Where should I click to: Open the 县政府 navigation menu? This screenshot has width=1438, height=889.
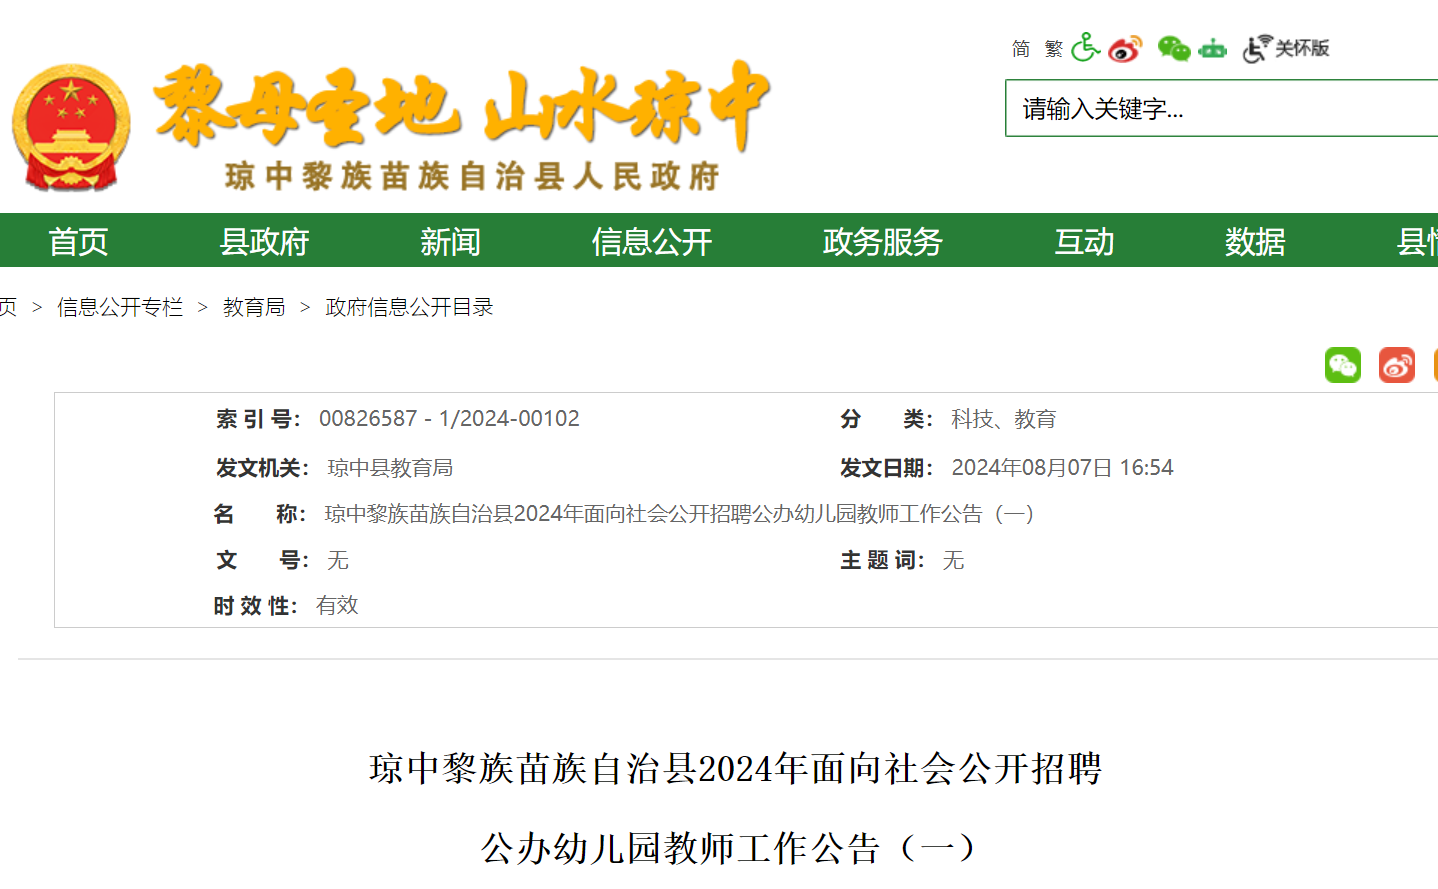coord(264,241)
